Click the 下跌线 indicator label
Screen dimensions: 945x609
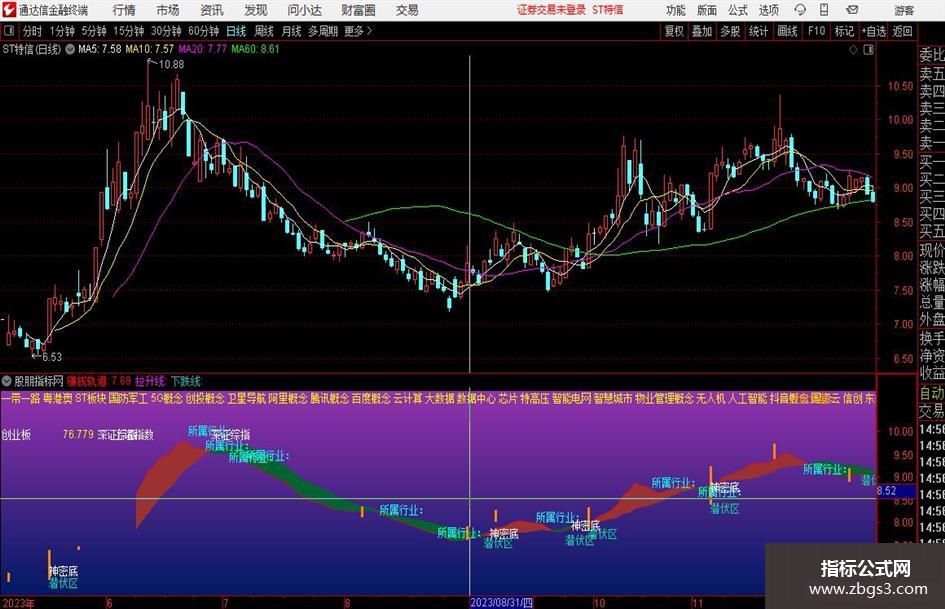pos(186,381)
